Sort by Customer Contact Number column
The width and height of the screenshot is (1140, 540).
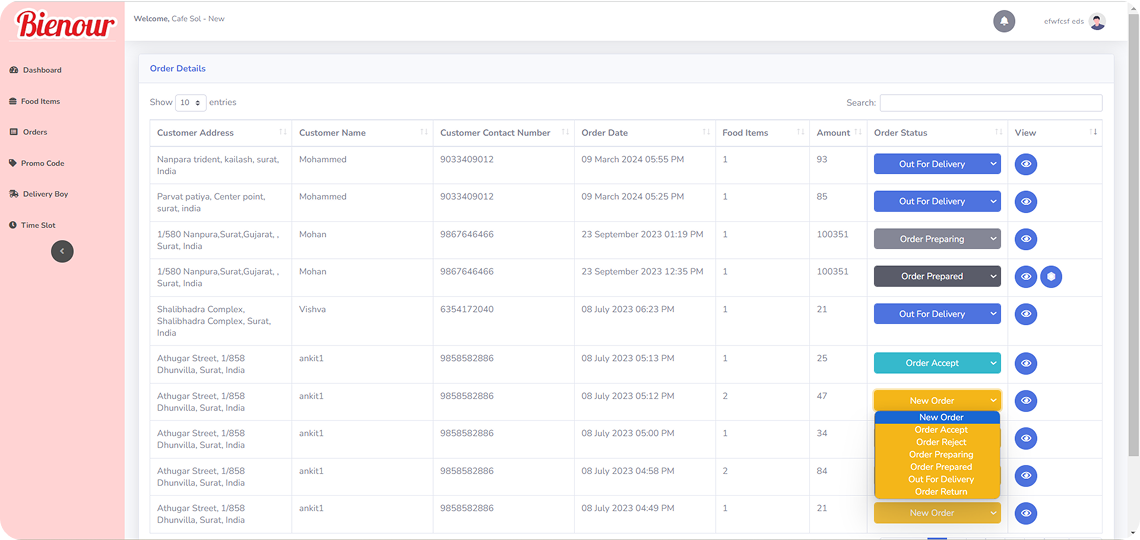(x=503, y=133)
